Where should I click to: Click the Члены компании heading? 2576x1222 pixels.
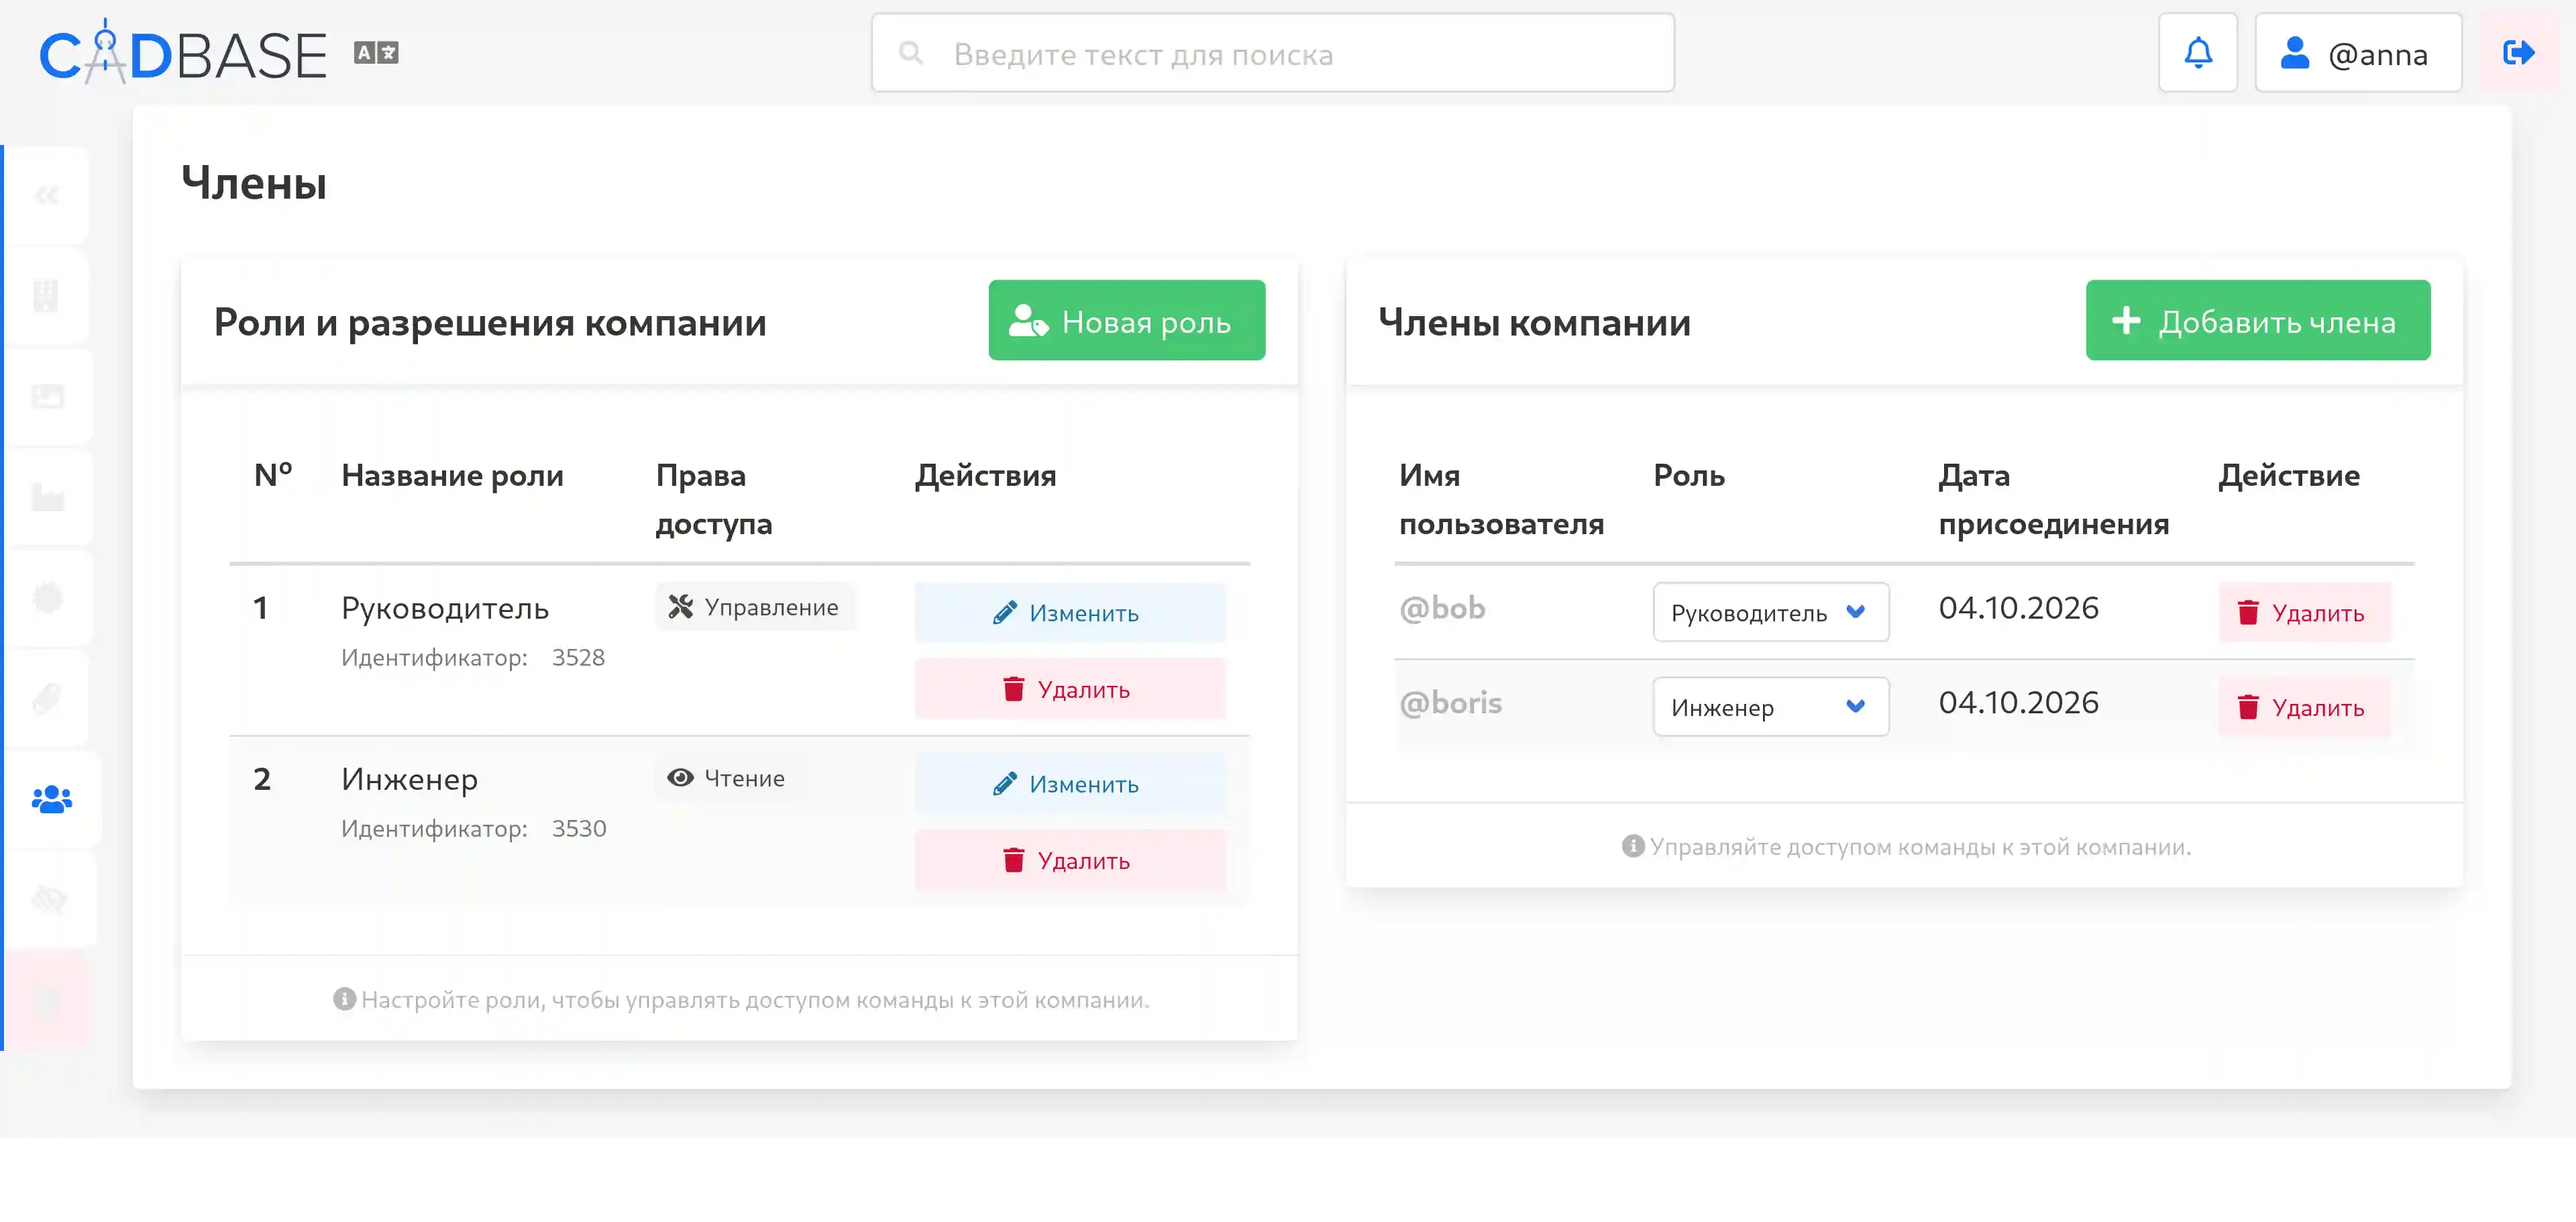[1534, 322]
